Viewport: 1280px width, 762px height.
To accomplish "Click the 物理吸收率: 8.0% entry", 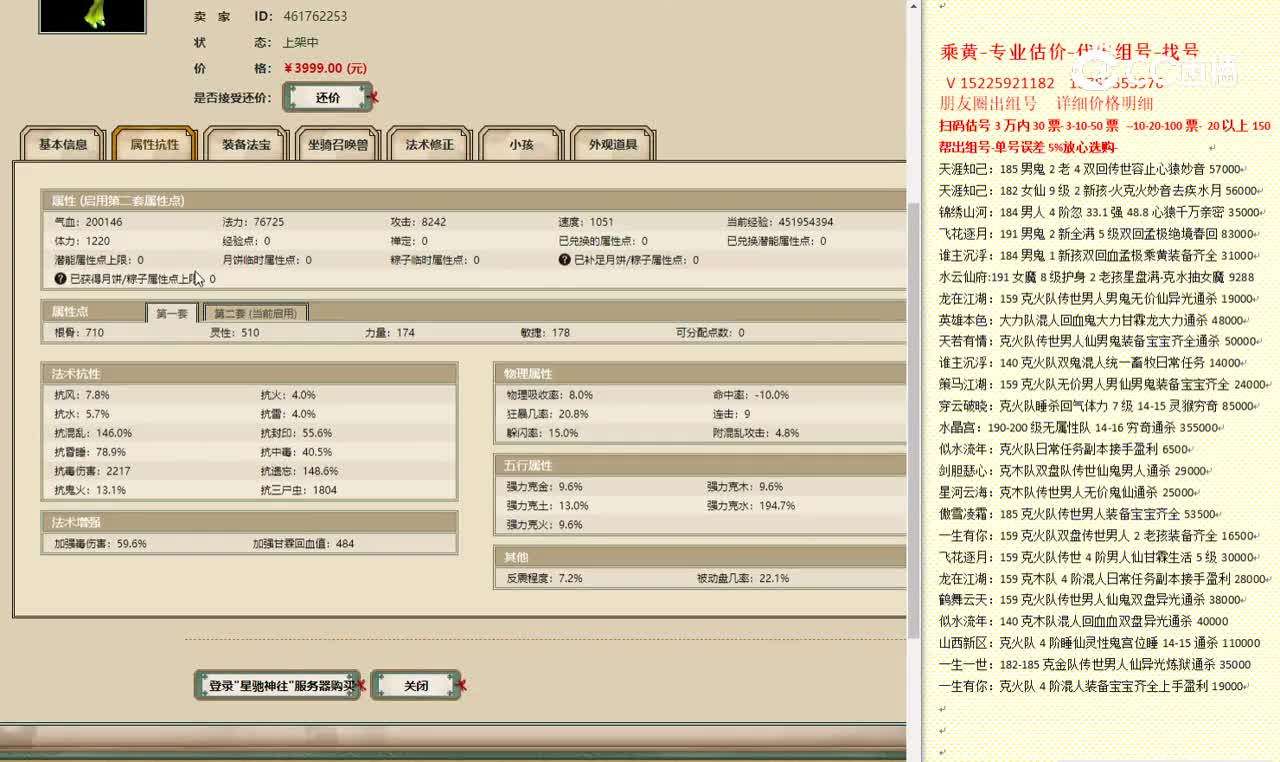I will pos(549,395).
